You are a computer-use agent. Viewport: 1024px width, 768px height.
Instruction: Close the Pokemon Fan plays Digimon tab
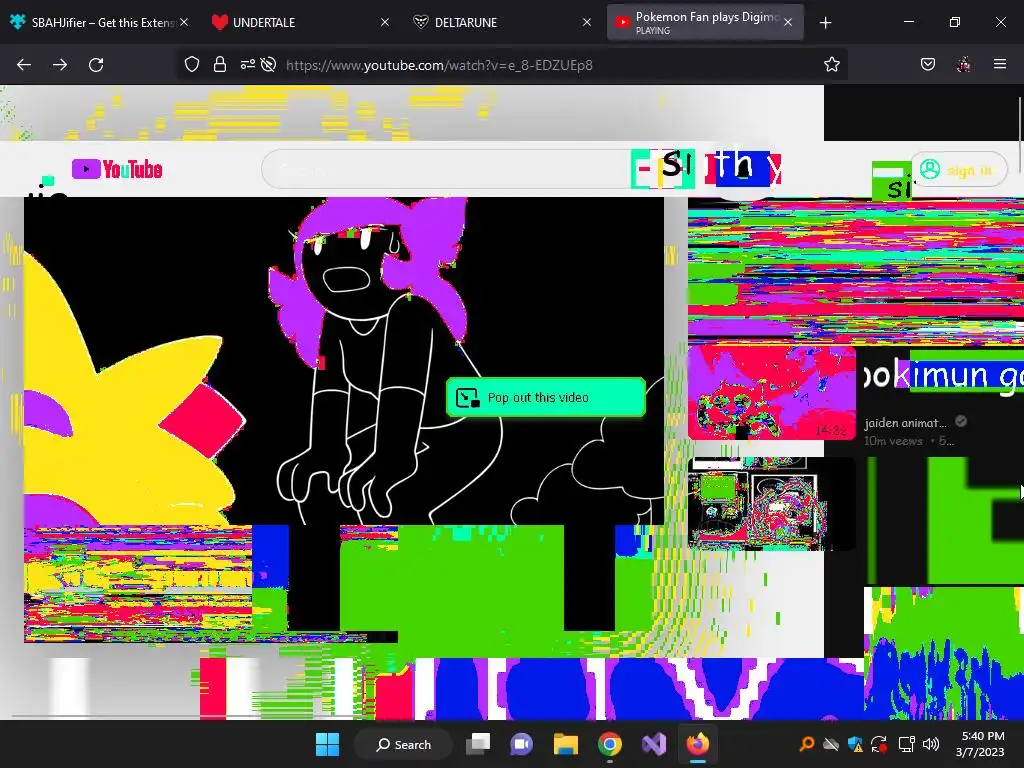(788, 22)
